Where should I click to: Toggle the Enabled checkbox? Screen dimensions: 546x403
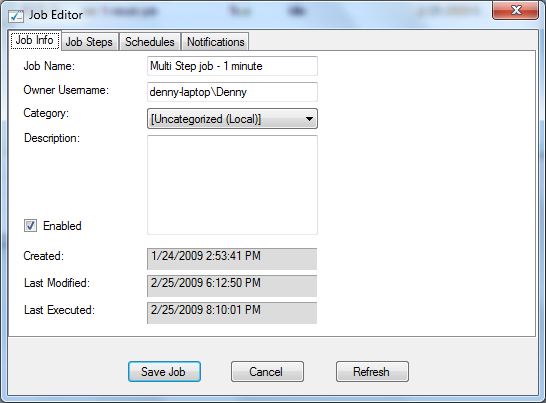click(x=30, y=226)
